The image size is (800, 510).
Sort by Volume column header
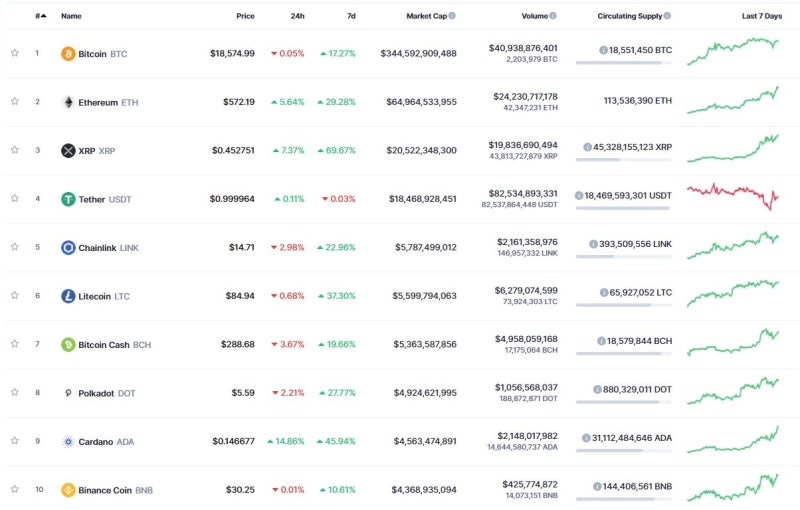tap(535, 16)
